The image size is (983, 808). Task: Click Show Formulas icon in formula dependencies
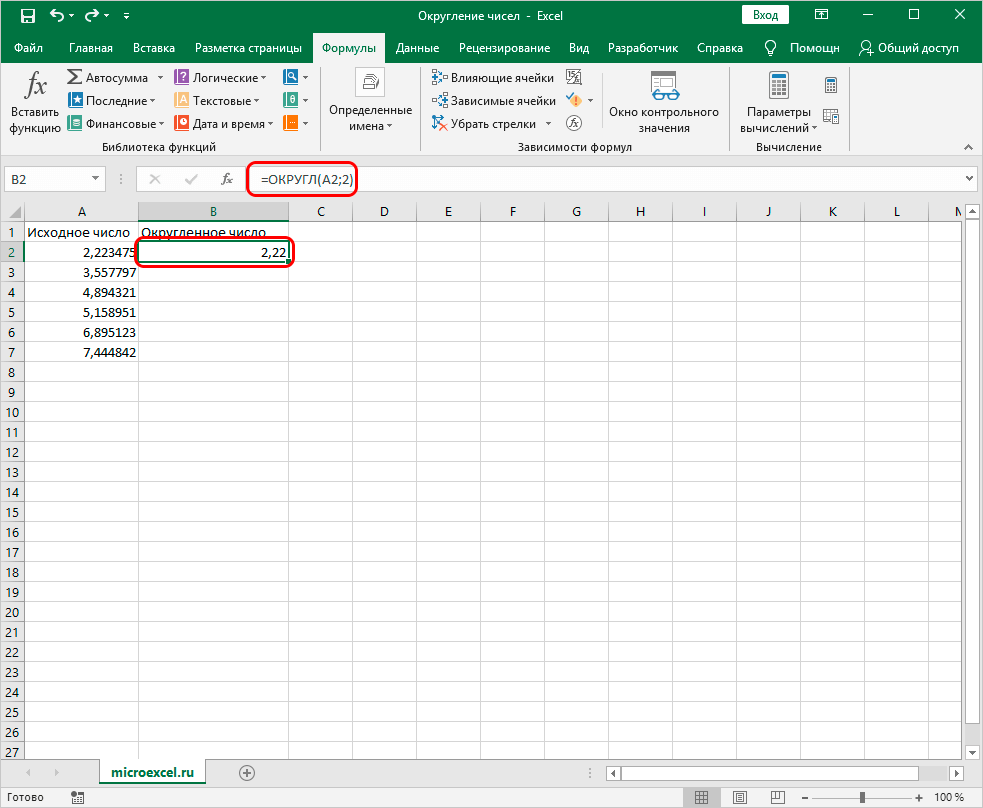(574, 77)
